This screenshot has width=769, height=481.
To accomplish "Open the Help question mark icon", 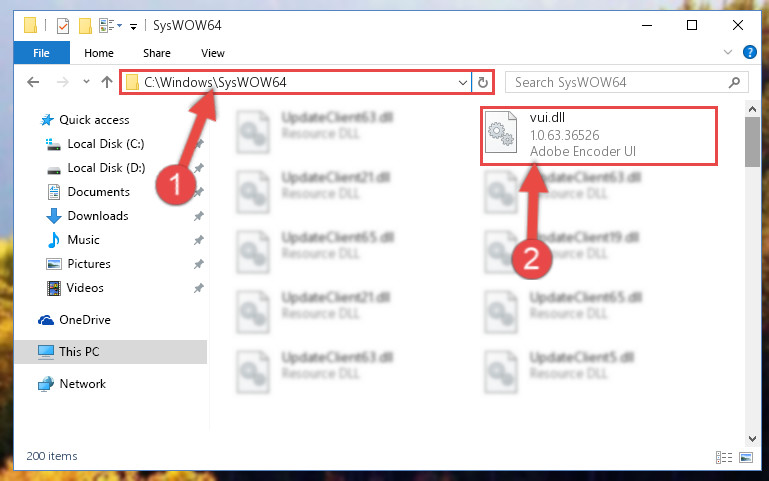I will (x=749, y=52).
